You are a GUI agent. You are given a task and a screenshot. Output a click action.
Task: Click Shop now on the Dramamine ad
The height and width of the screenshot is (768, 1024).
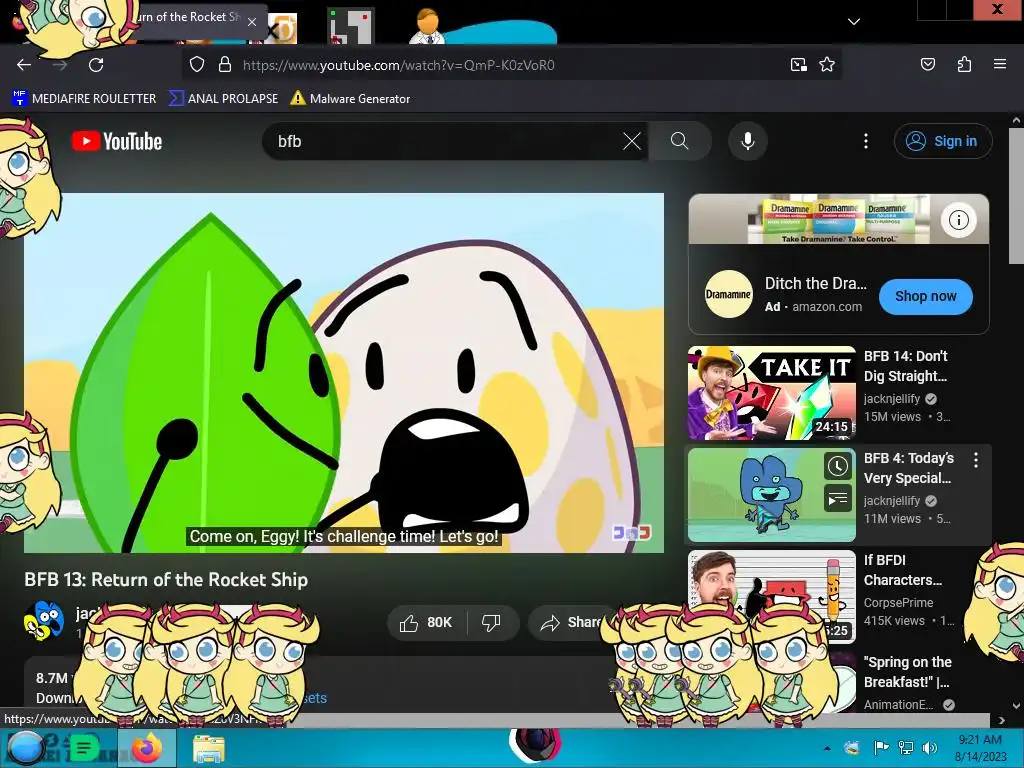(925, 296)
